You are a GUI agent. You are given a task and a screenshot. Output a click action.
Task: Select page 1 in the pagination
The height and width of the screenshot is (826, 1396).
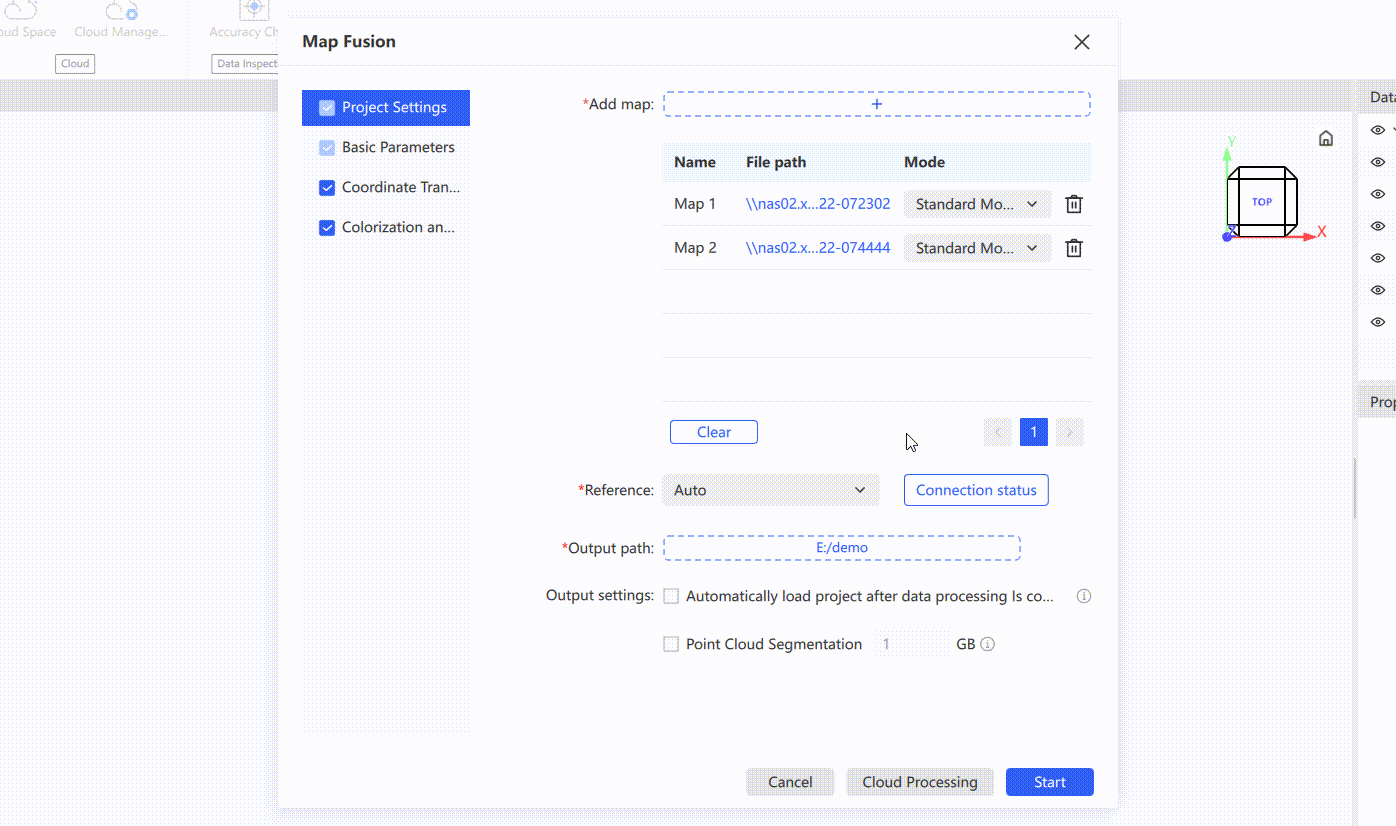point(1034,432)
